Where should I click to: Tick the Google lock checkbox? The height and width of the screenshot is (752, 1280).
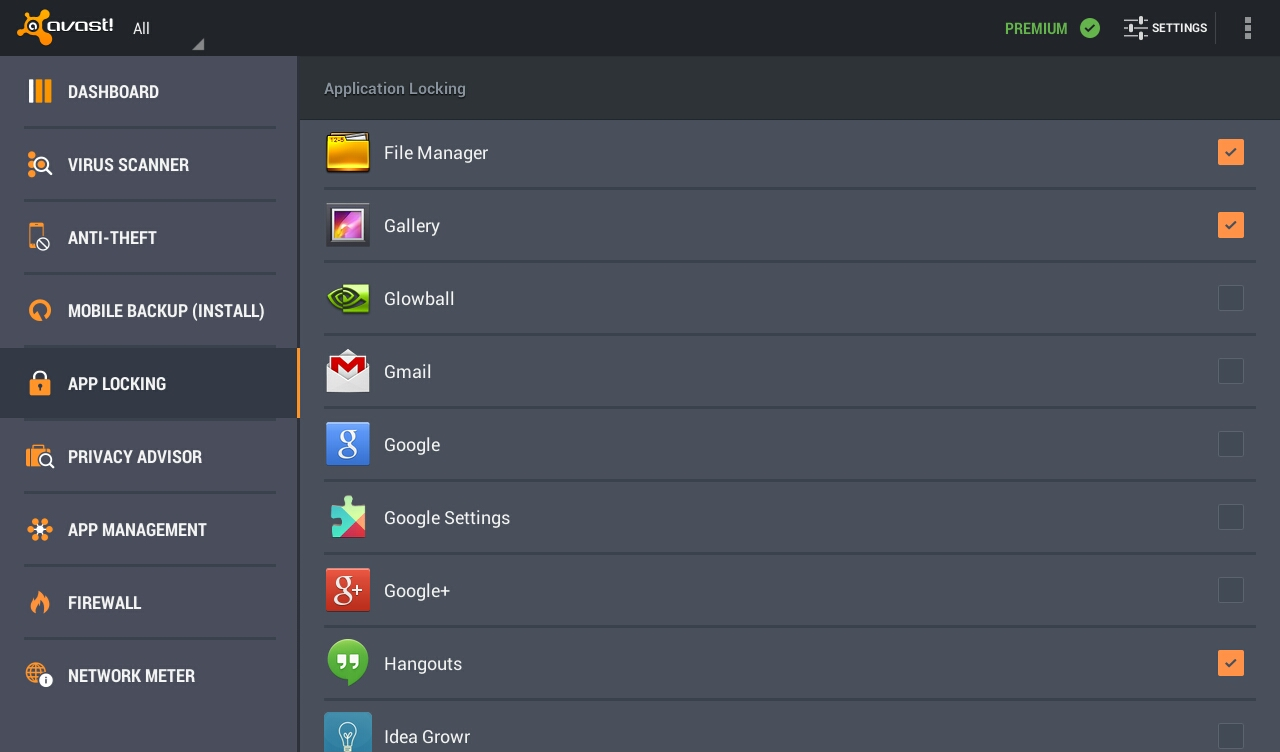(1231, 444)
